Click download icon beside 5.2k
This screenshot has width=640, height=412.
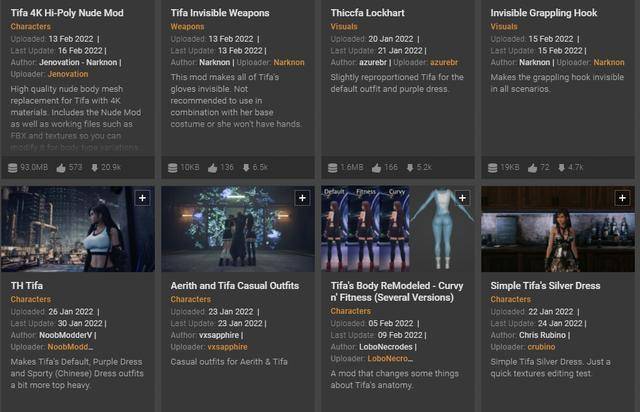click(x=410, y=168)
